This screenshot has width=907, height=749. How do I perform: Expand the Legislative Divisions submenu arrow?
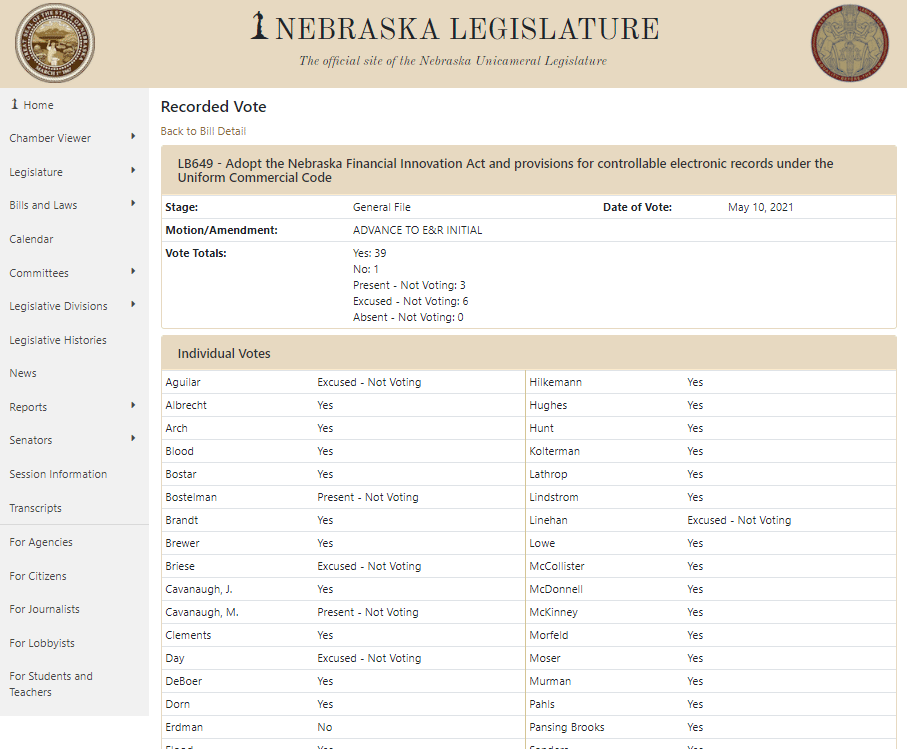[133, 305]
